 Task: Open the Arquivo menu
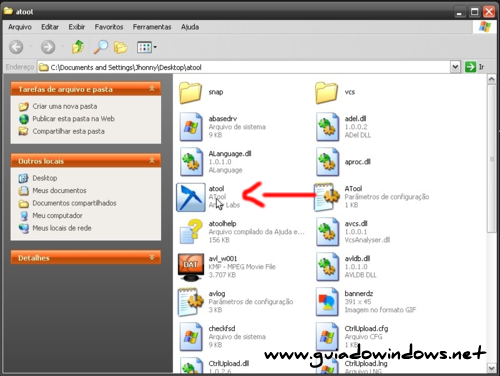point(20,27)
